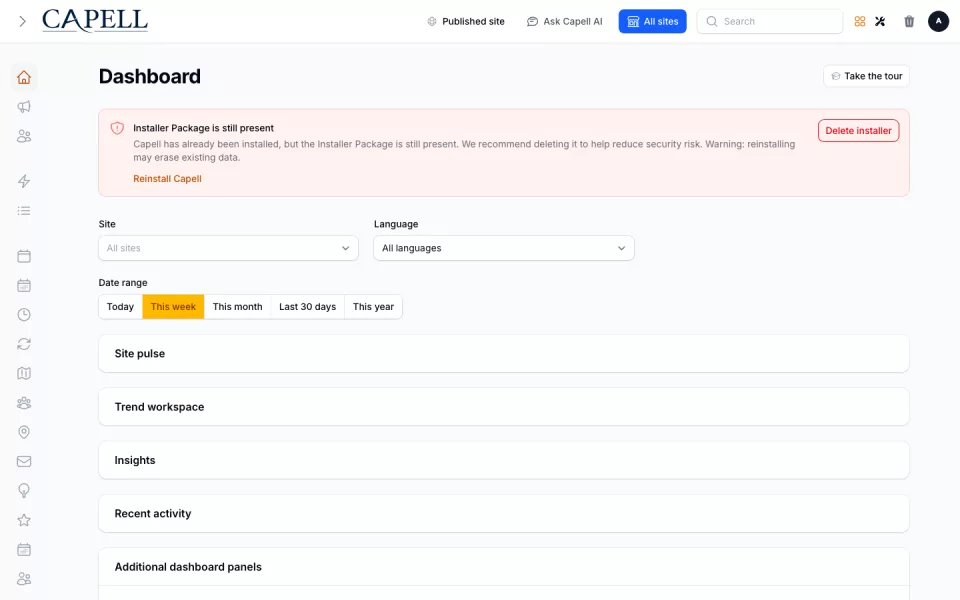Start the Take the tour button

866,76
